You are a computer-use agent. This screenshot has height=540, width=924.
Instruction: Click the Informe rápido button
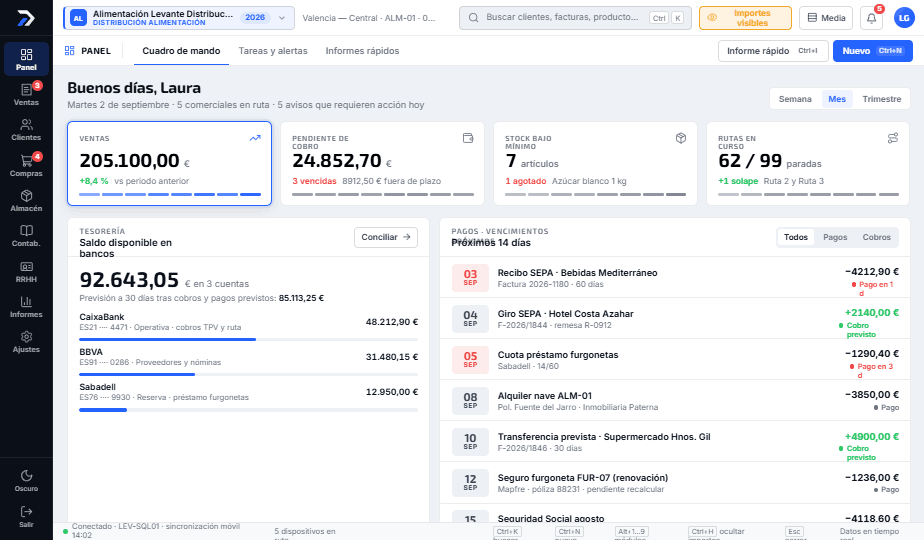[773, 51]
